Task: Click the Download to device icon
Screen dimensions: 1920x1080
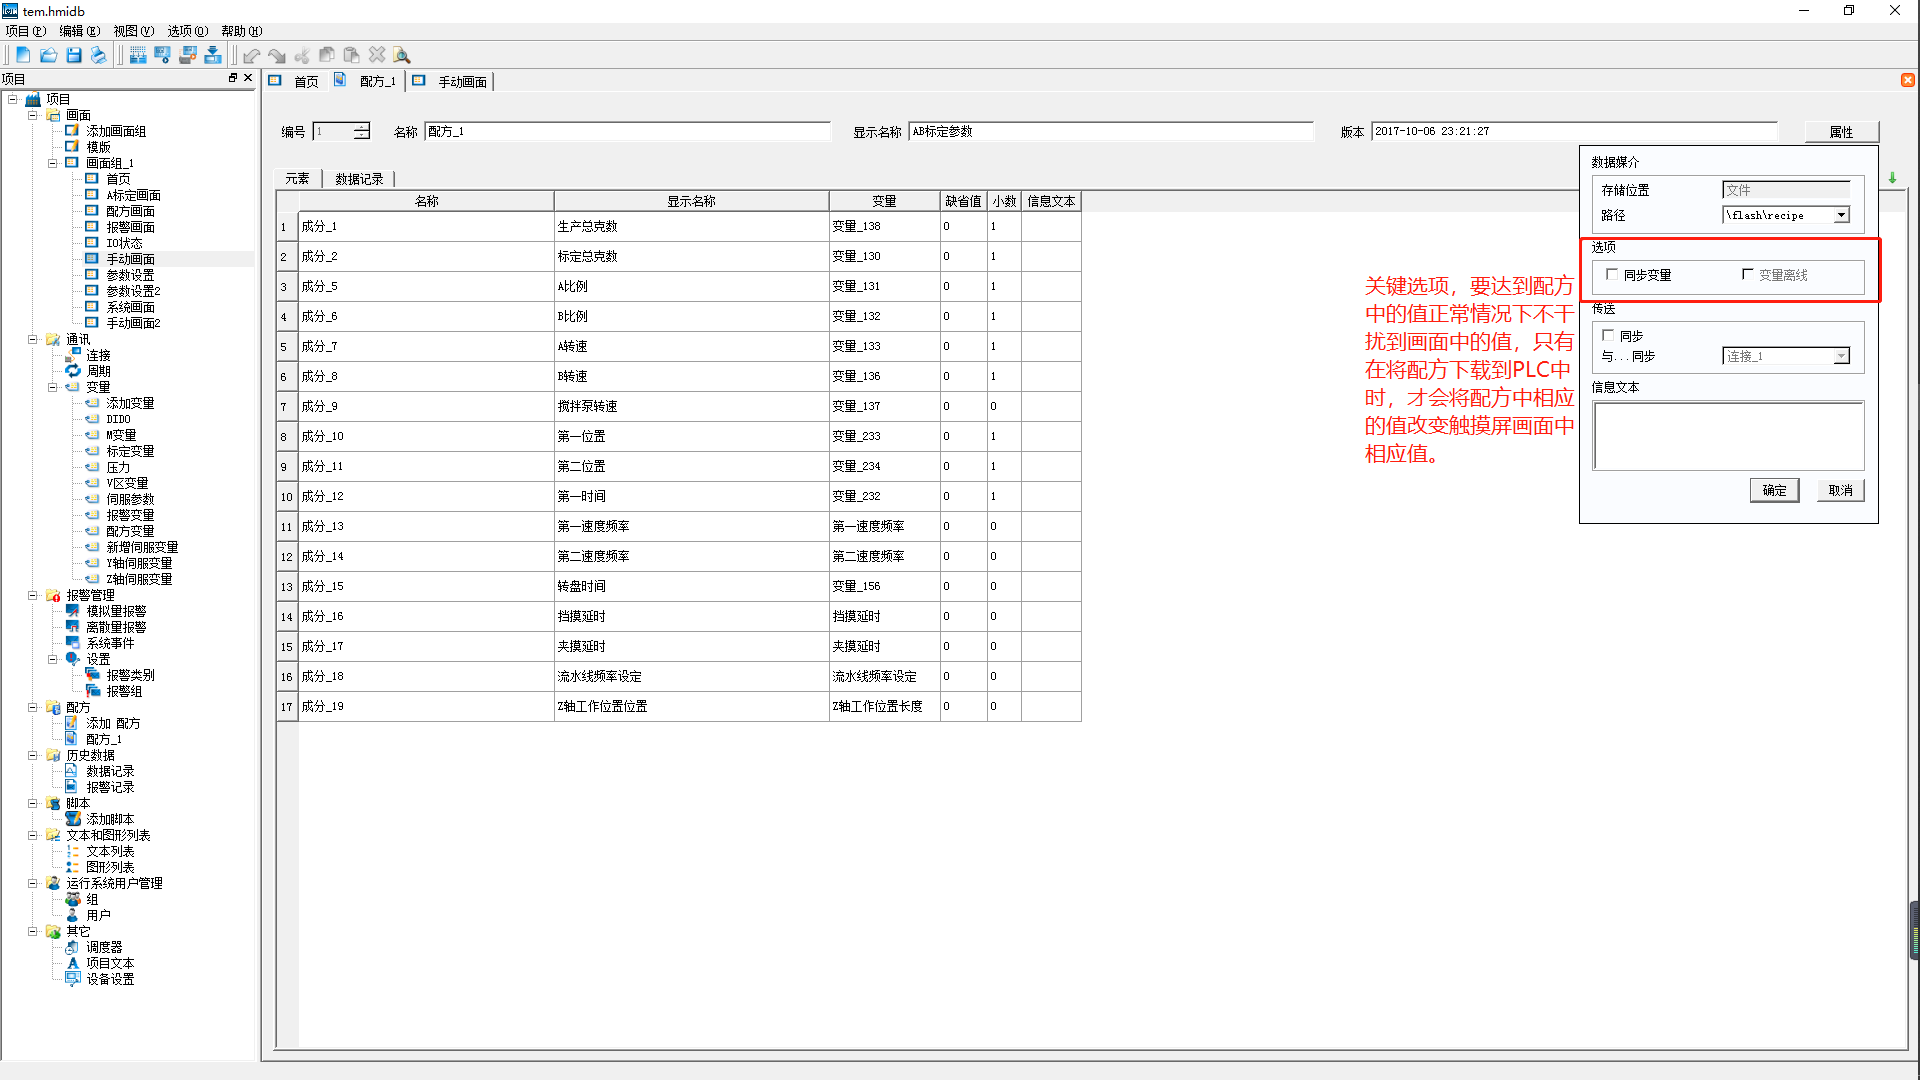Action: click(x=213, y=55)
